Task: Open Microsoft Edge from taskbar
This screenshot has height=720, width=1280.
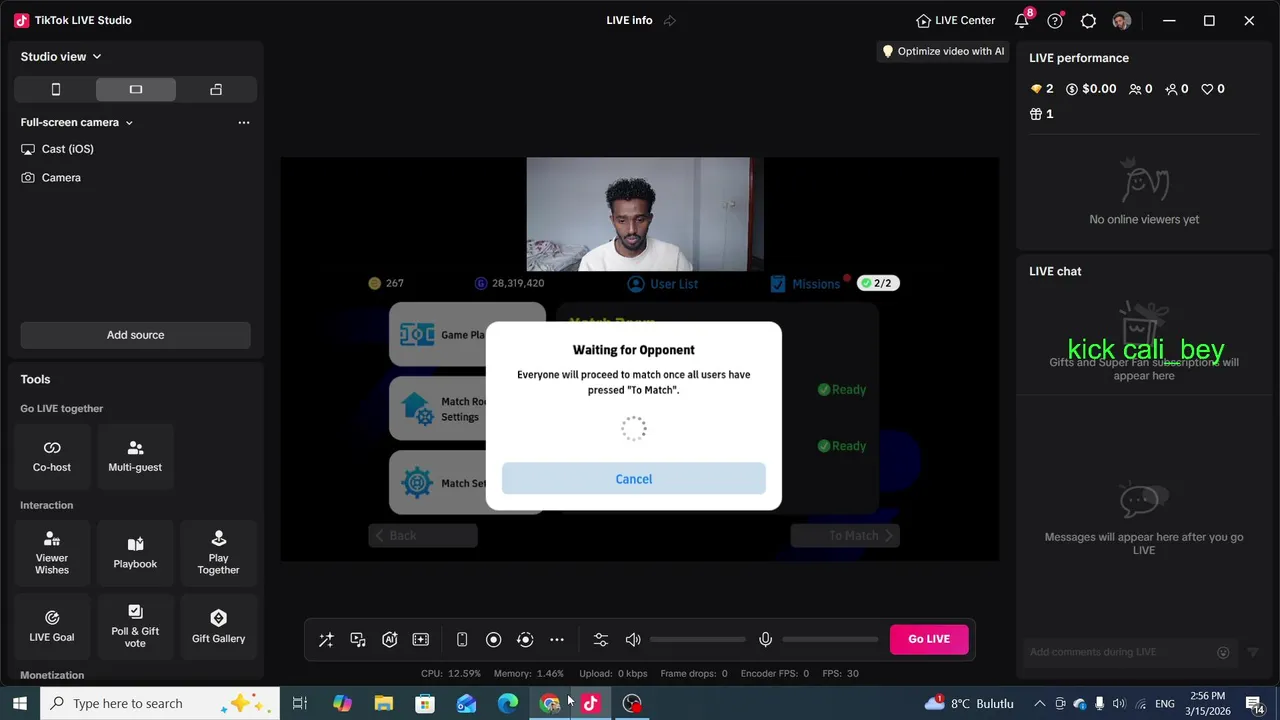Action: click(x=508, y=703)
